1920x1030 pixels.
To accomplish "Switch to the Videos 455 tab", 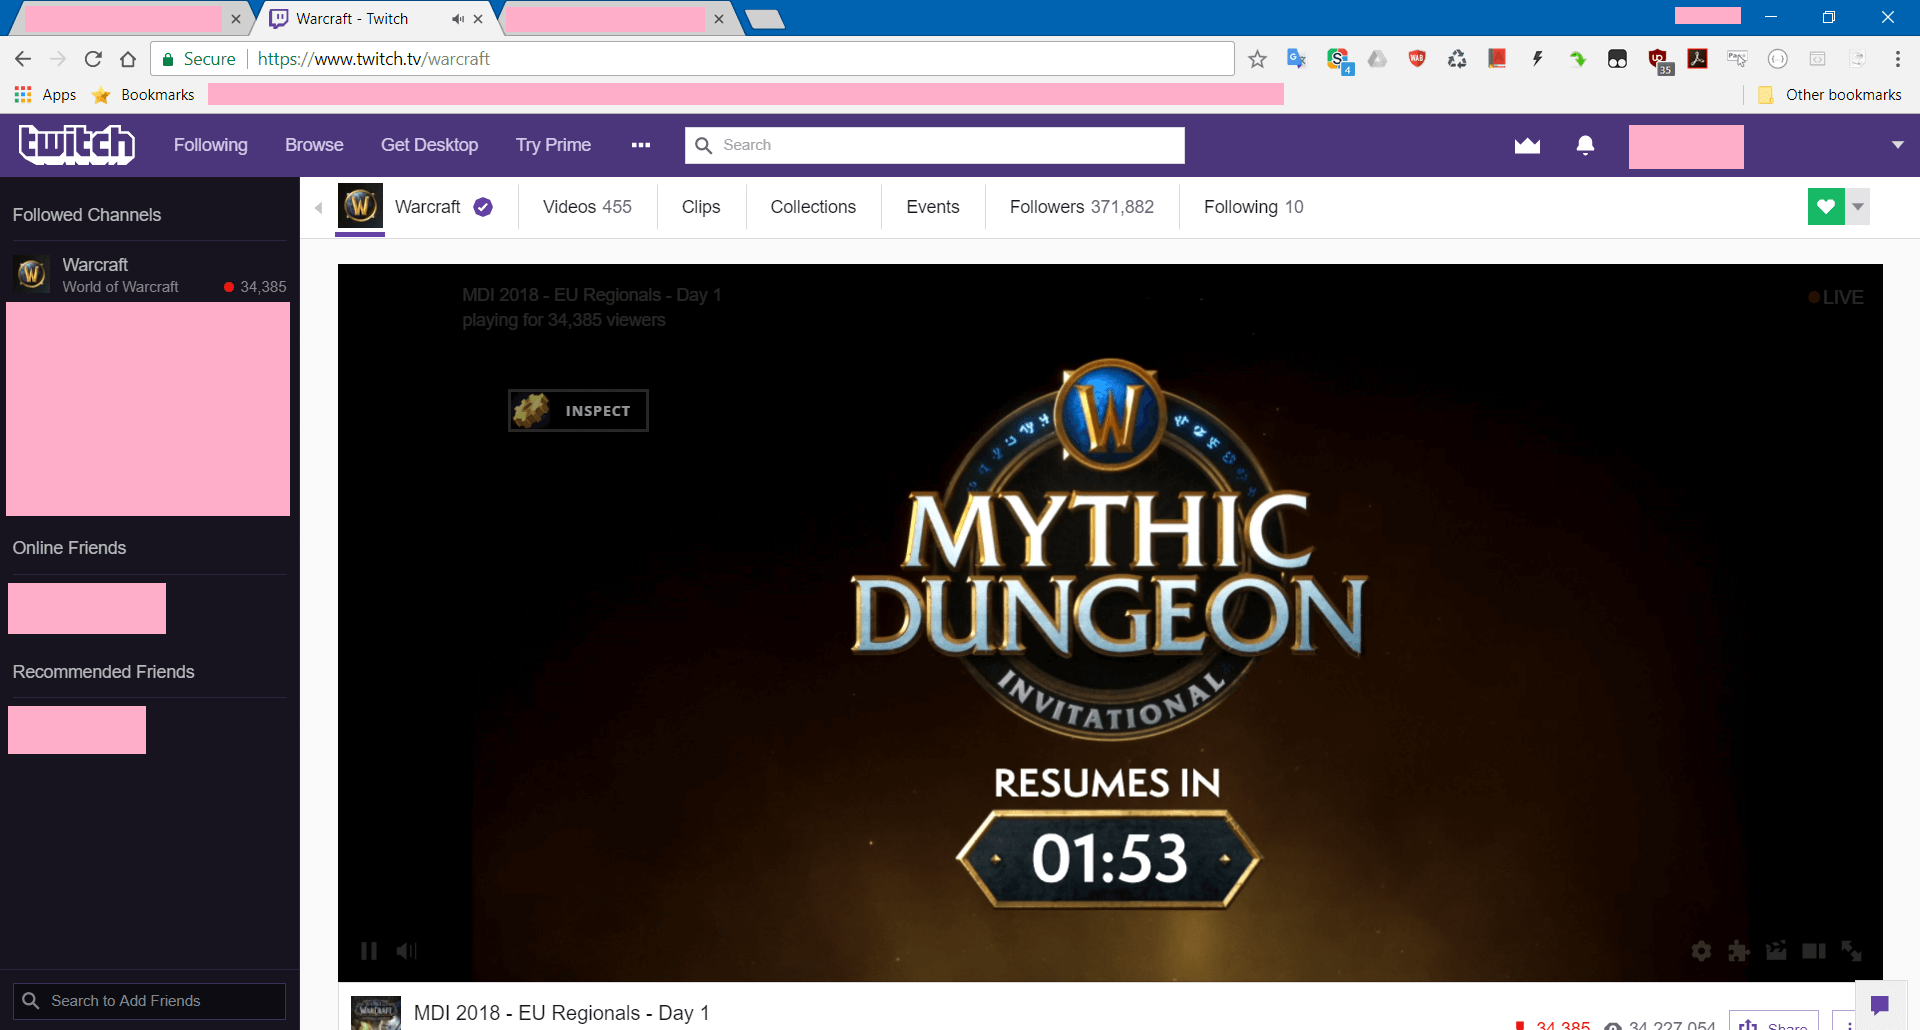I will [x=587, y=207].
